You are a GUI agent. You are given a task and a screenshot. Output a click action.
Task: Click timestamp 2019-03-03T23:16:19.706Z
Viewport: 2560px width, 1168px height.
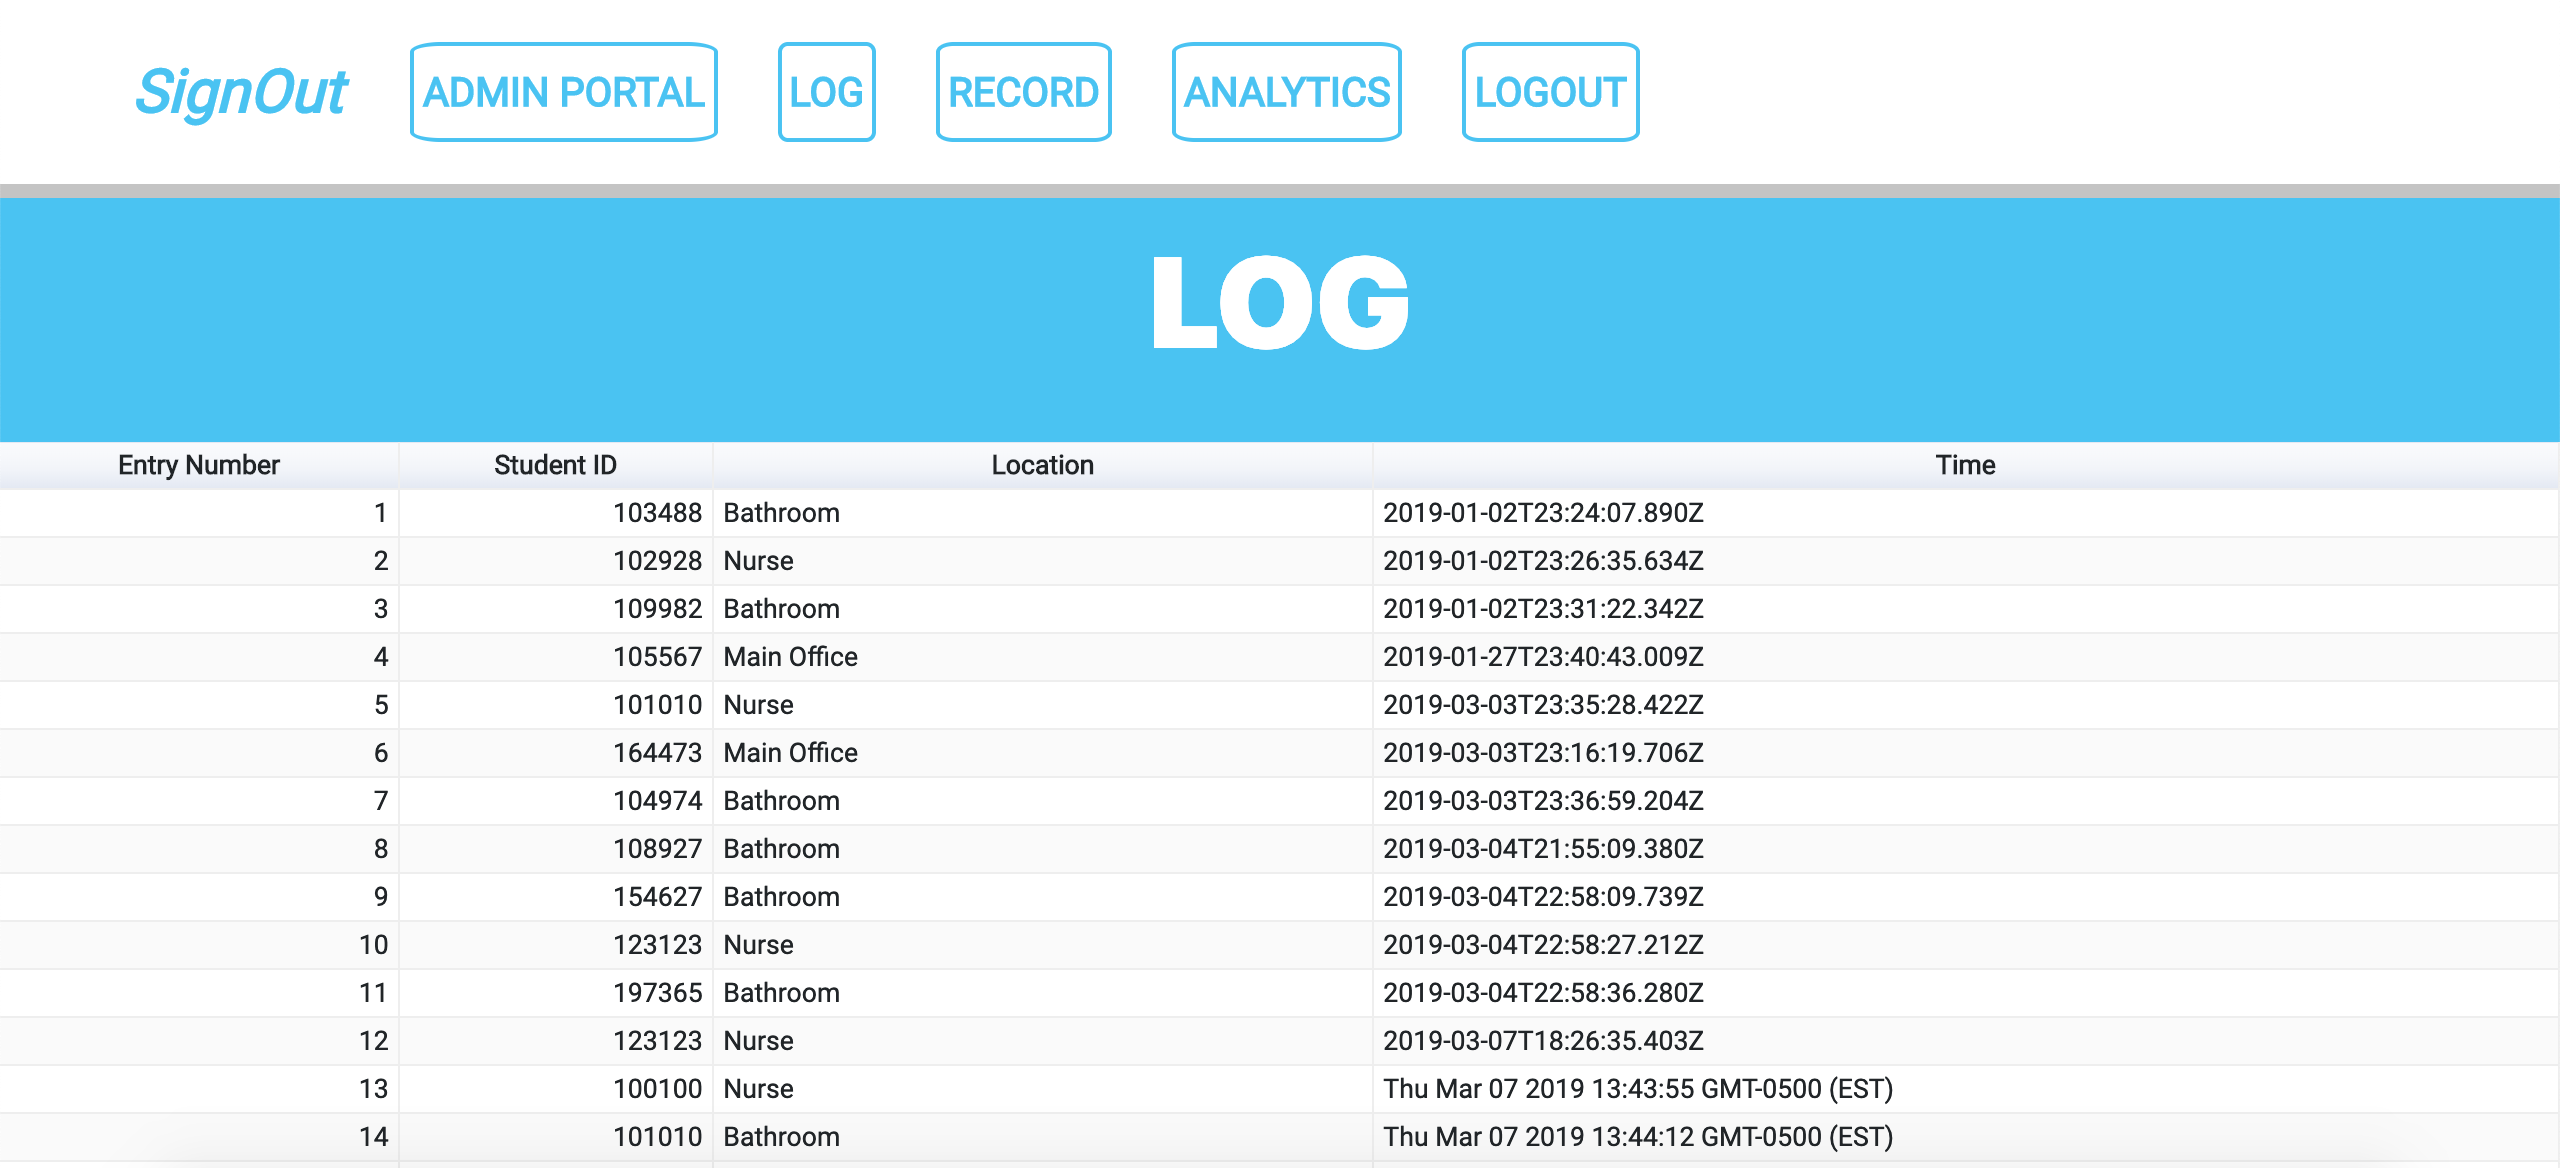tap(1543, 753)
